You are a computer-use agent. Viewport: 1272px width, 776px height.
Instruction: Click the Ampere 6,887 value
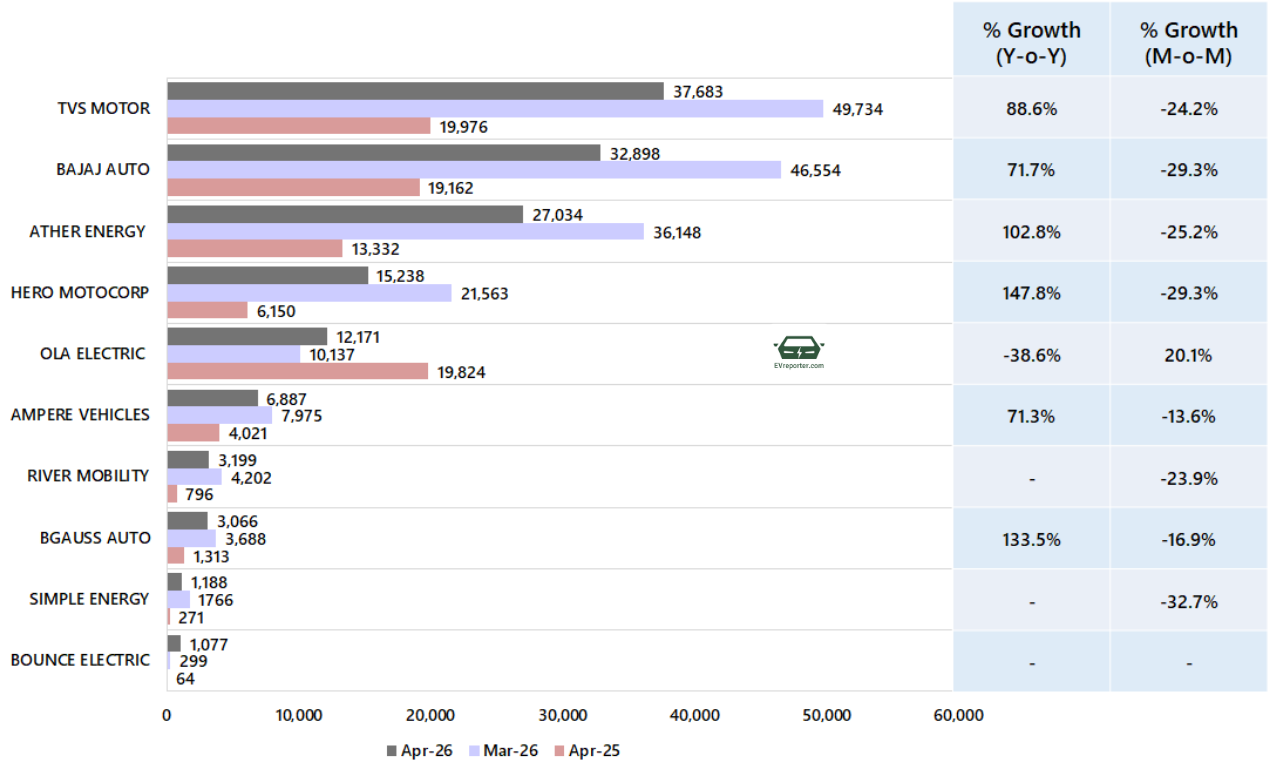(287, 398)
